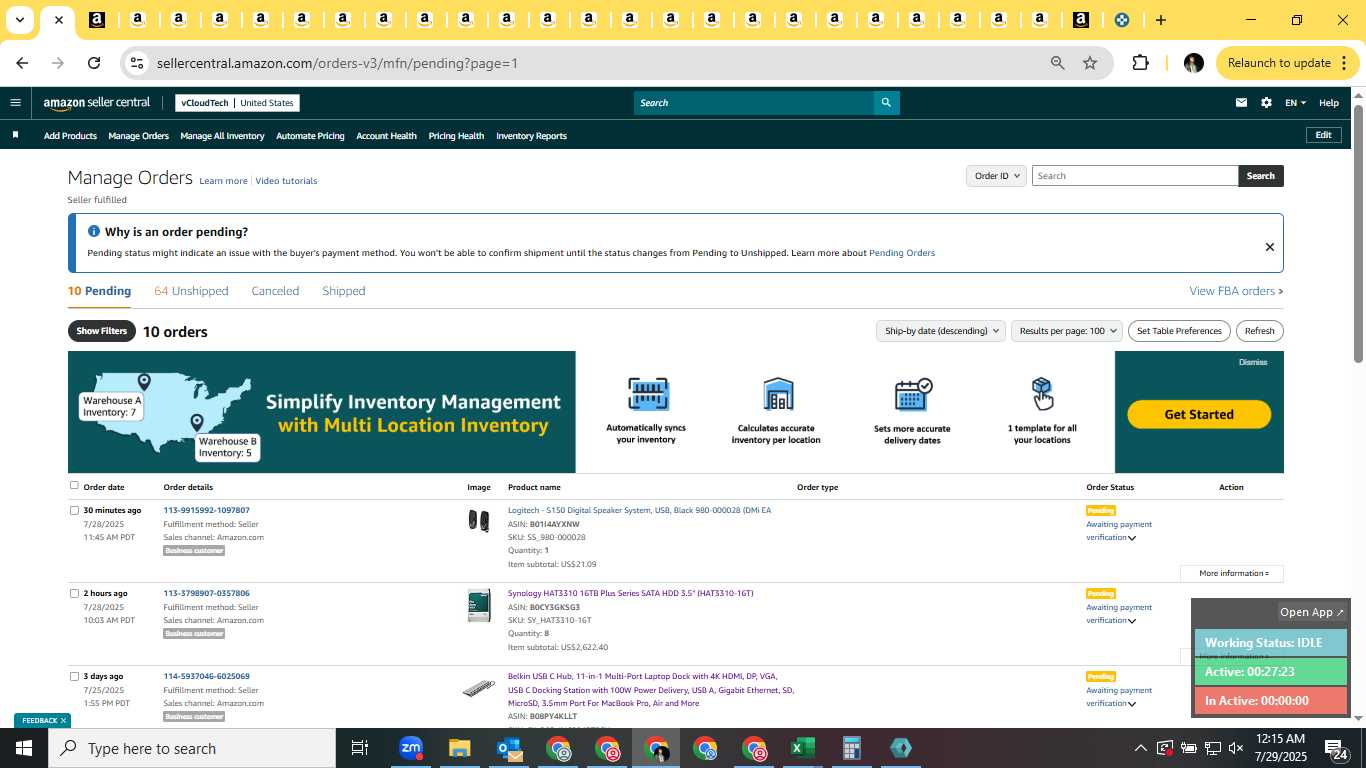This screenshot has width=1366, height=768.
Task: Open the browser extensions puzzle icon
Action: click(1140, 63)
